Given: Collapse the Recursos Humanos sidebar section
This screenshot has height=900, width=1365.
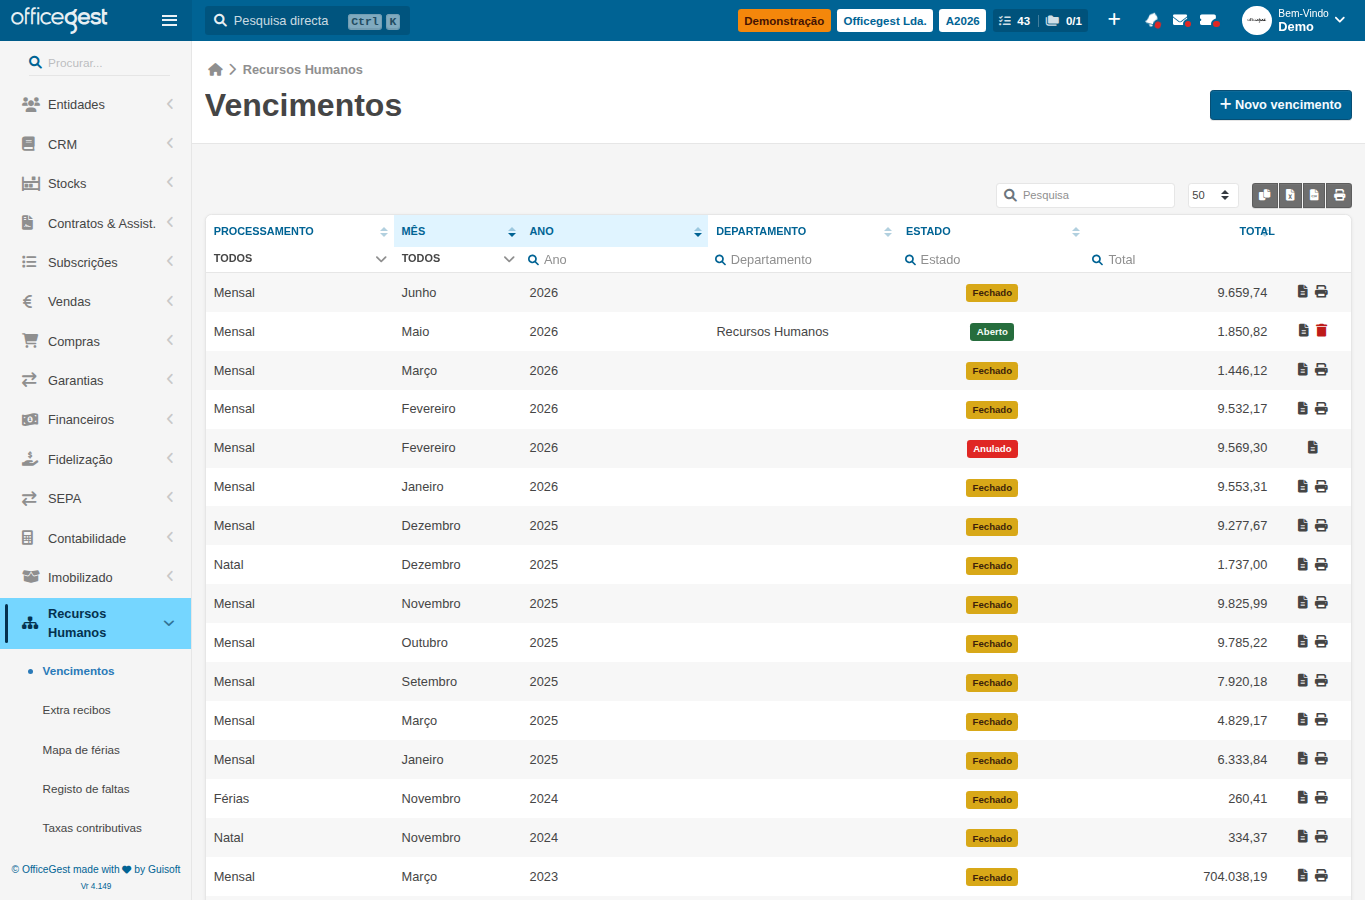Looking at the screenshot, I should (96, 623).
